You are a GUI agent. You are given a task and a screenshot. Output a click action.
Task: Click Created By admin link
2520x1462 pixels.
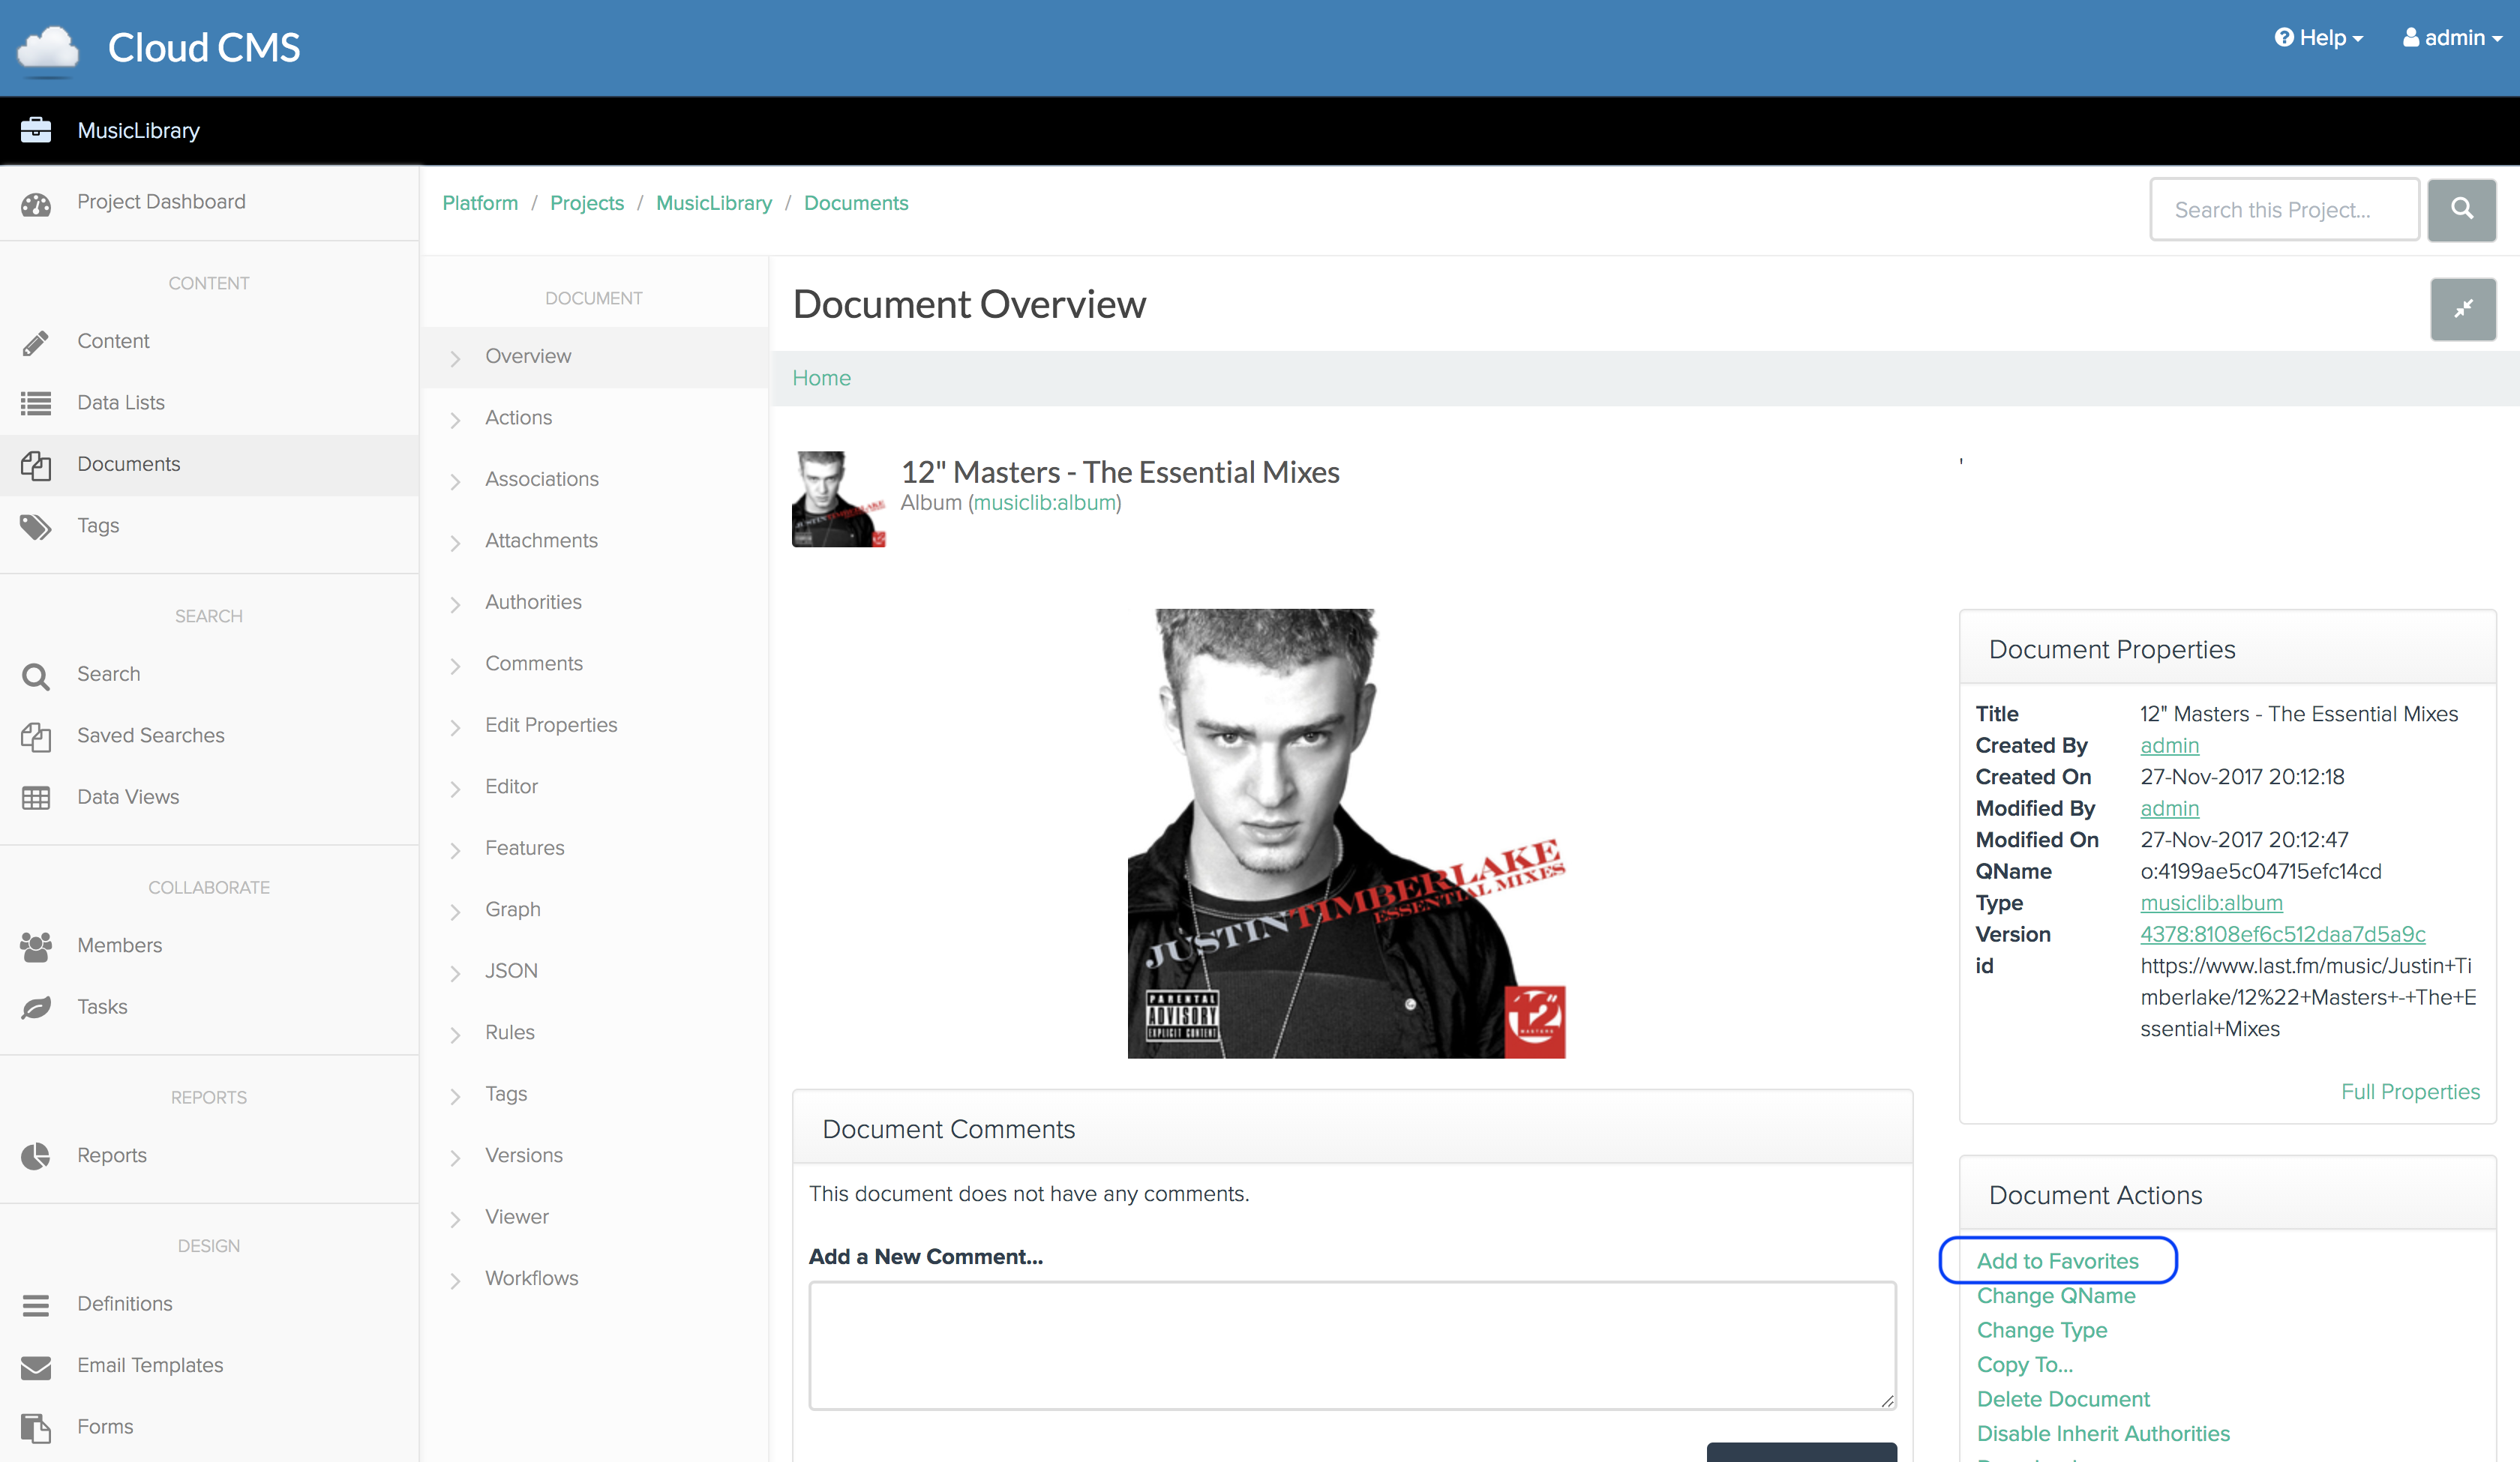coord(2169,745)
